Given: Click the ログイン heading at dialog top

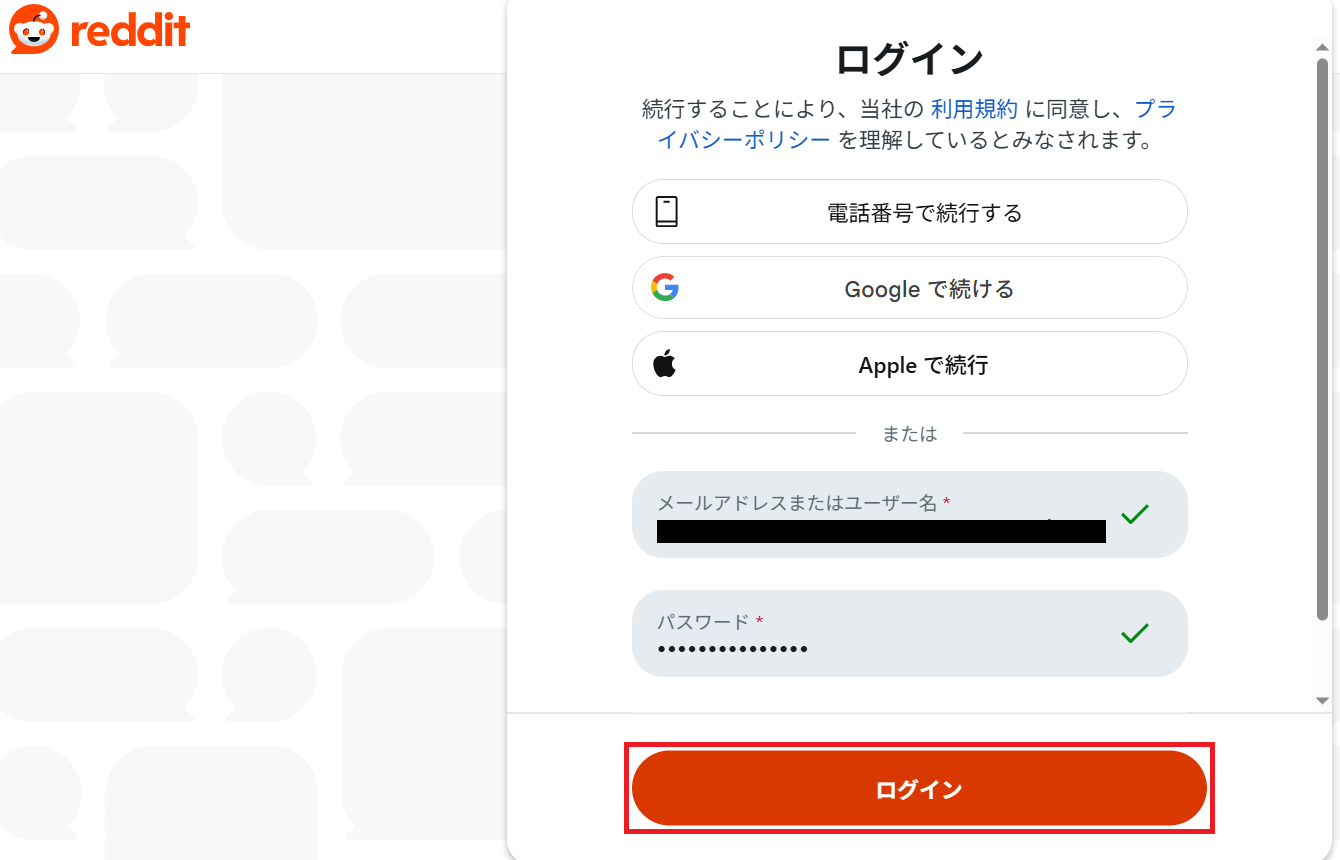Looking at the screenshot, I should click(x=909, y=60).
